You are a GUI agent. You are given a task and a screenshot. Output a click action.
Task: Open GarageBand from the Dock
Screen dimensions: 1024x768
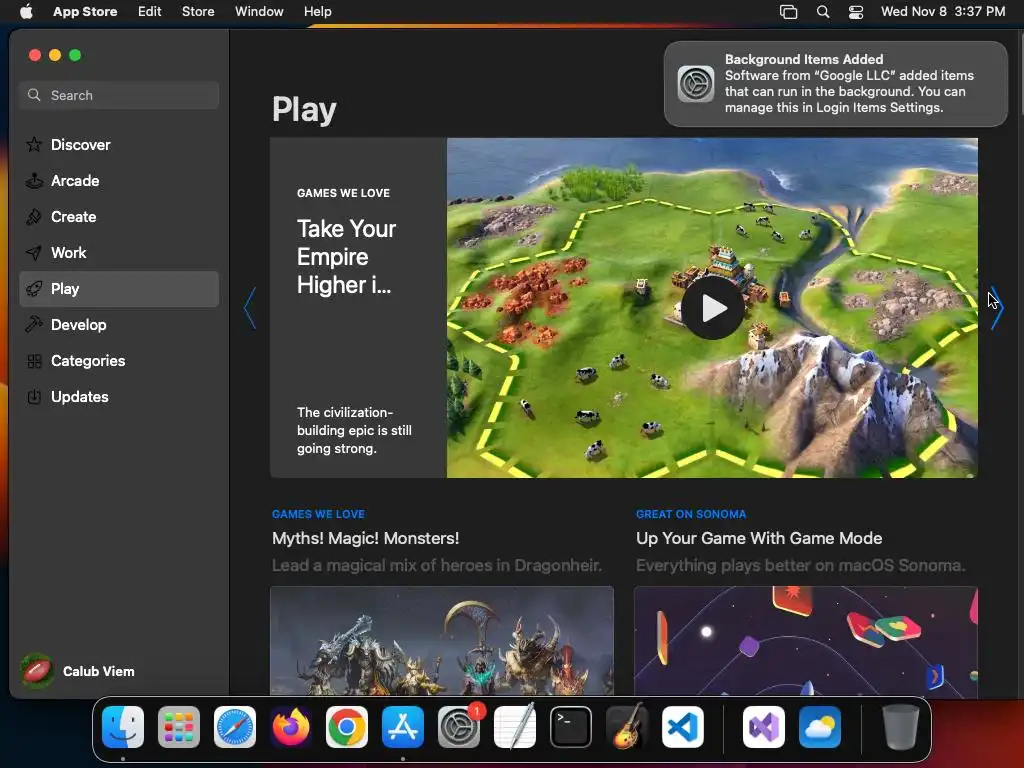tap(627, 727)
